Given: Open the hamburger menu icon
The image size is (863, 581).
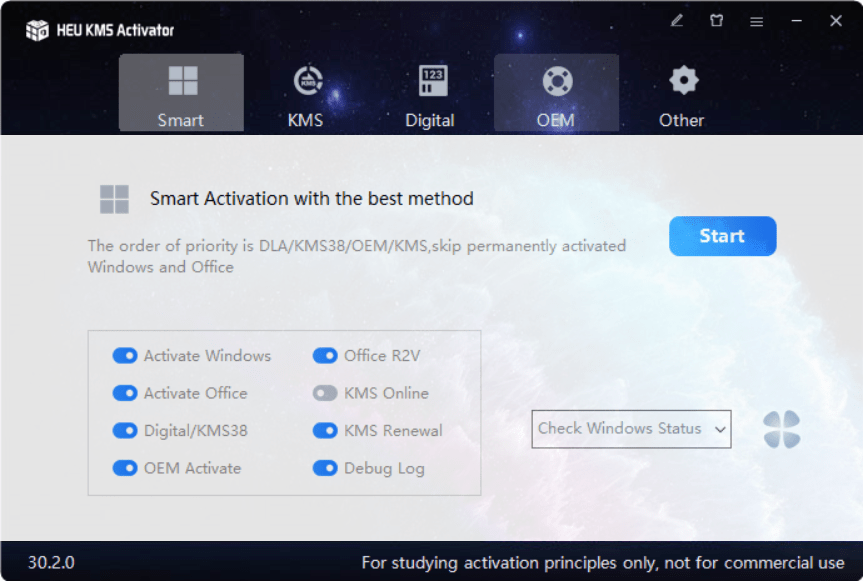Looking at the screenshot, I should click(757, 21).
